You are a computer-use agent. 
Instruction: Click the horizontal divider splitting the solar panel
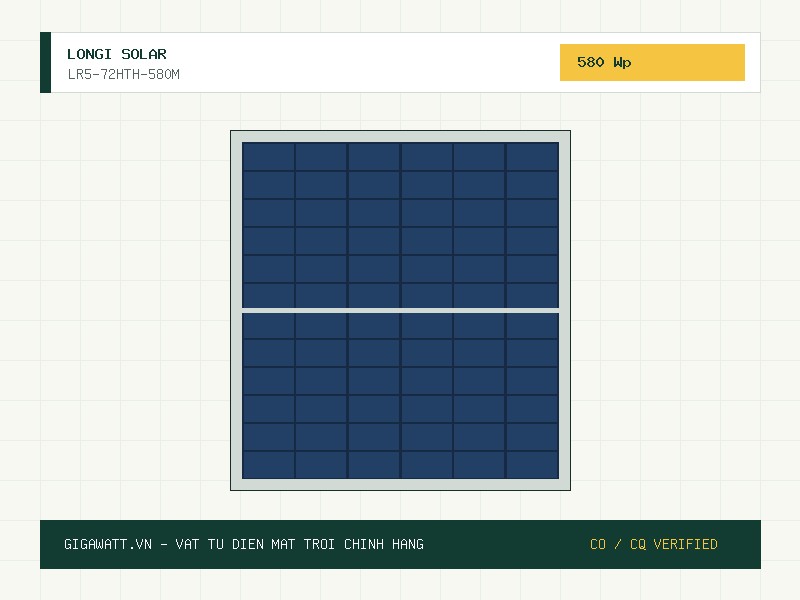click(x=401, y=310)
